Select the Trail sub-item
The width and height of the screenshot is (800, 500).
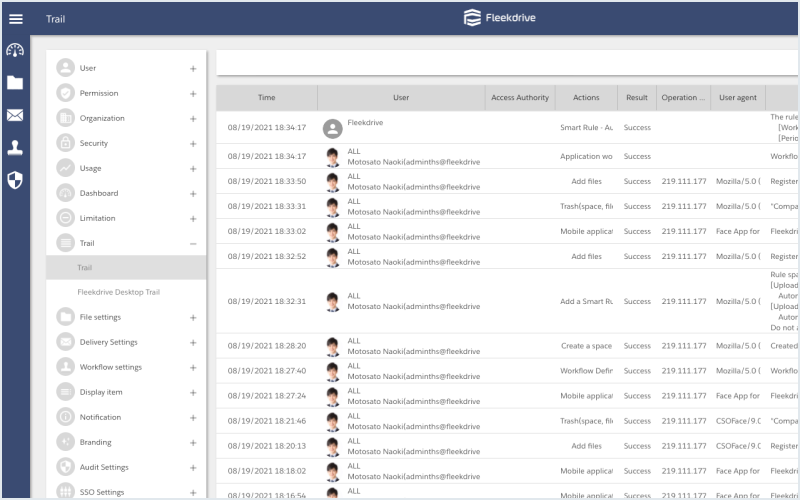tap(126, 267)
